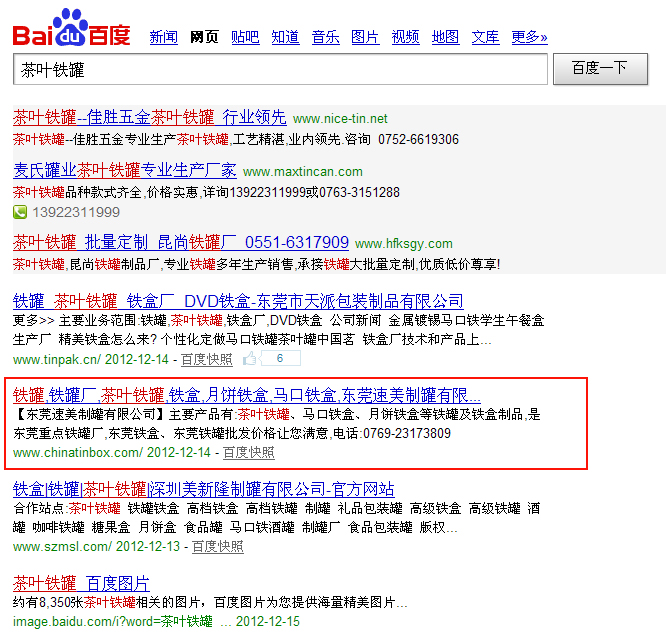Open the 东莞速美制罐 result title in red box
Screen dimensions: 666x640
tap(246, 394)
